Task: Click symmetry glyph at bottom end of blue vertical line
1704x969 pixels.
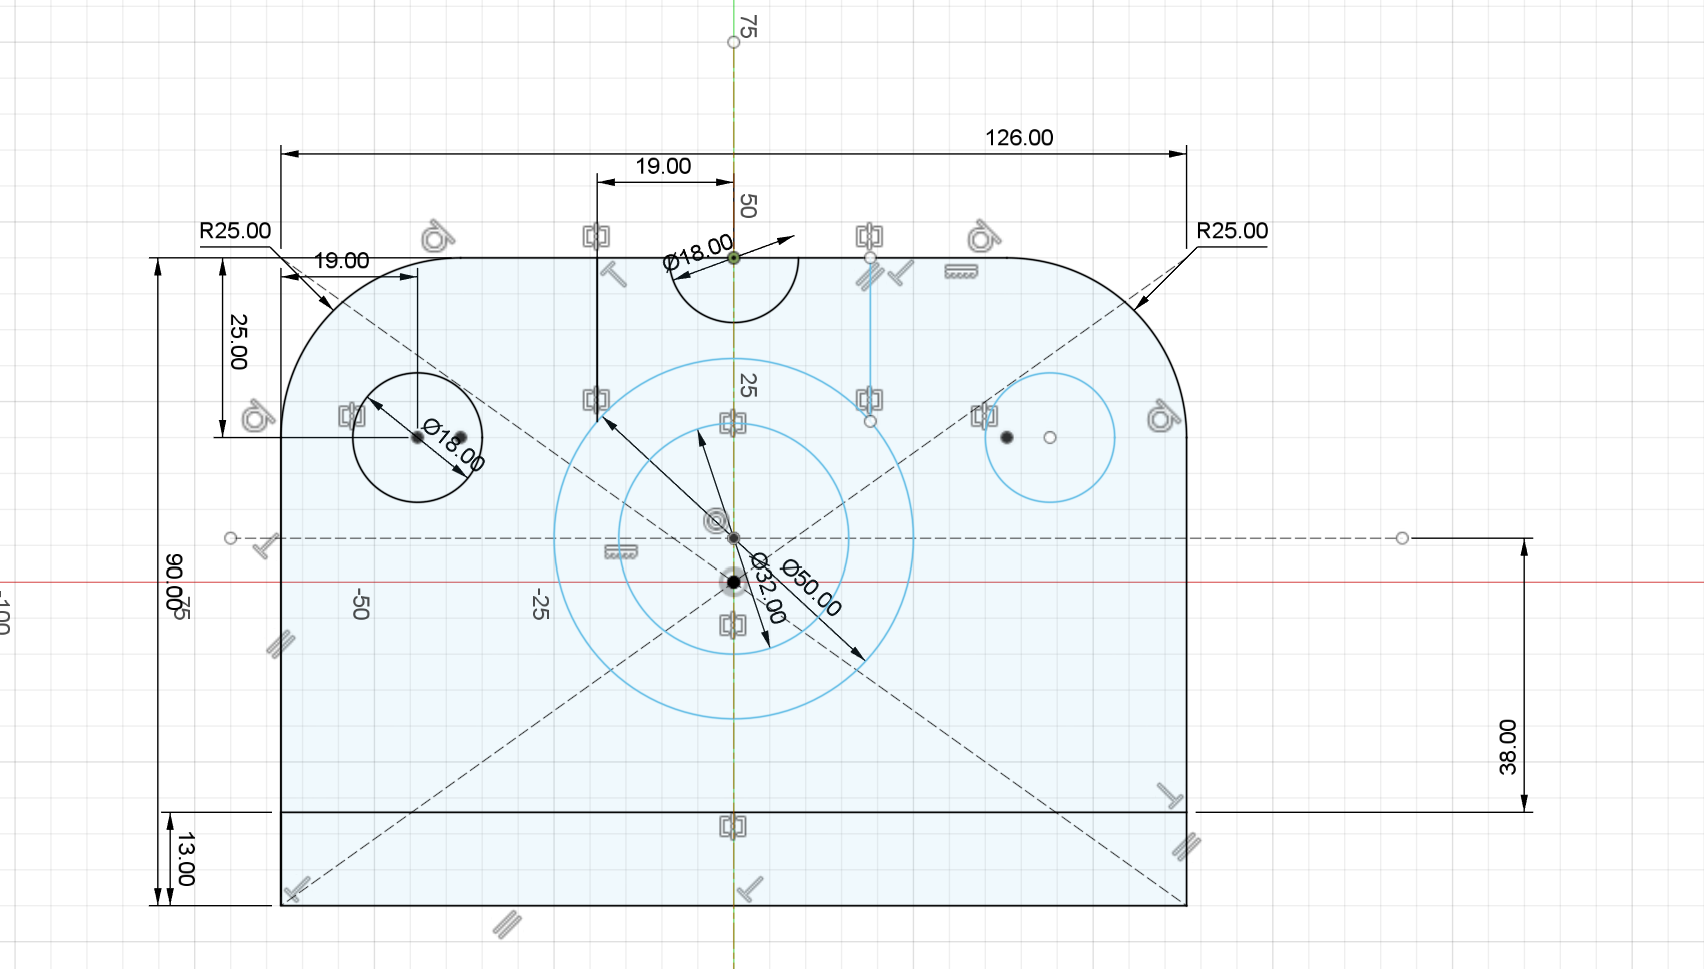Action: (x=869, y=400)
